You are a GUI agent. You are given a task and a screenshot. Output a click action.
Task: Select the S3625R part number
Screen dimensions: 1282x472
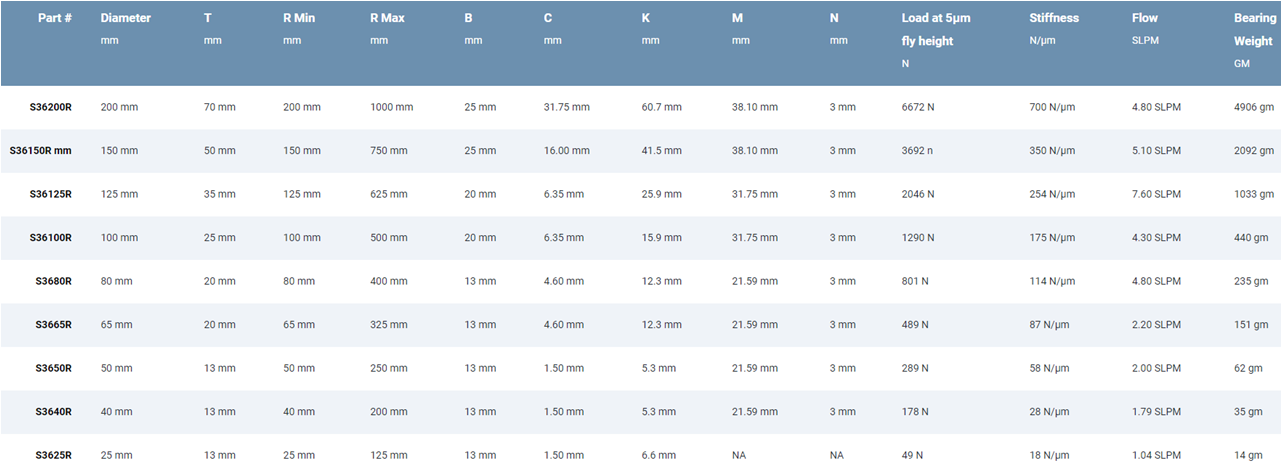(x=53, y=455)
